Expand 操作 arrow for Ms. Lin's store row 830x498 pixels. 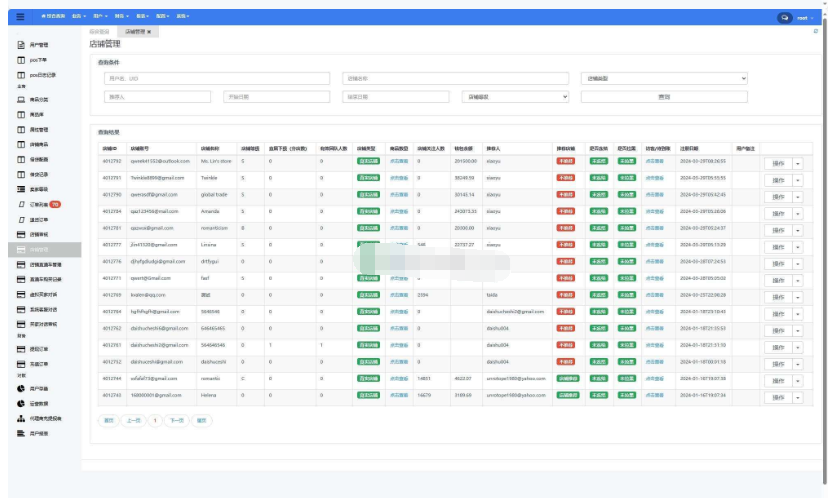click(x=798, y=161)
